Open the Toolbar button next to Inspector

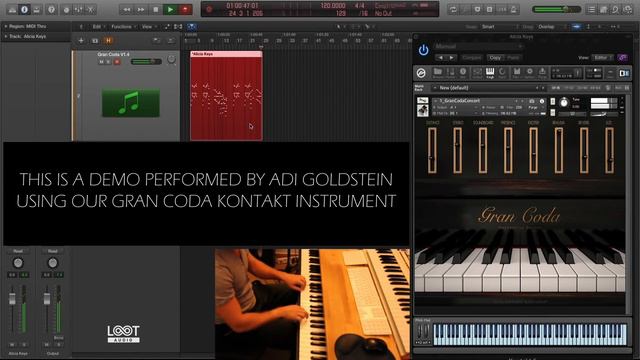tap(37, 9)
